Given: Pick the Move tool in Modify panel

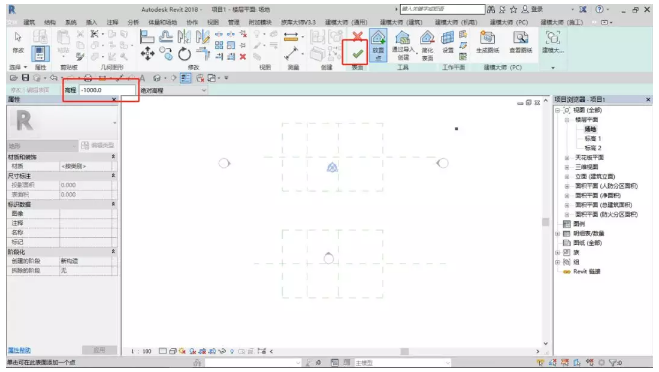Looking at the screenshot, I should 147,53.
